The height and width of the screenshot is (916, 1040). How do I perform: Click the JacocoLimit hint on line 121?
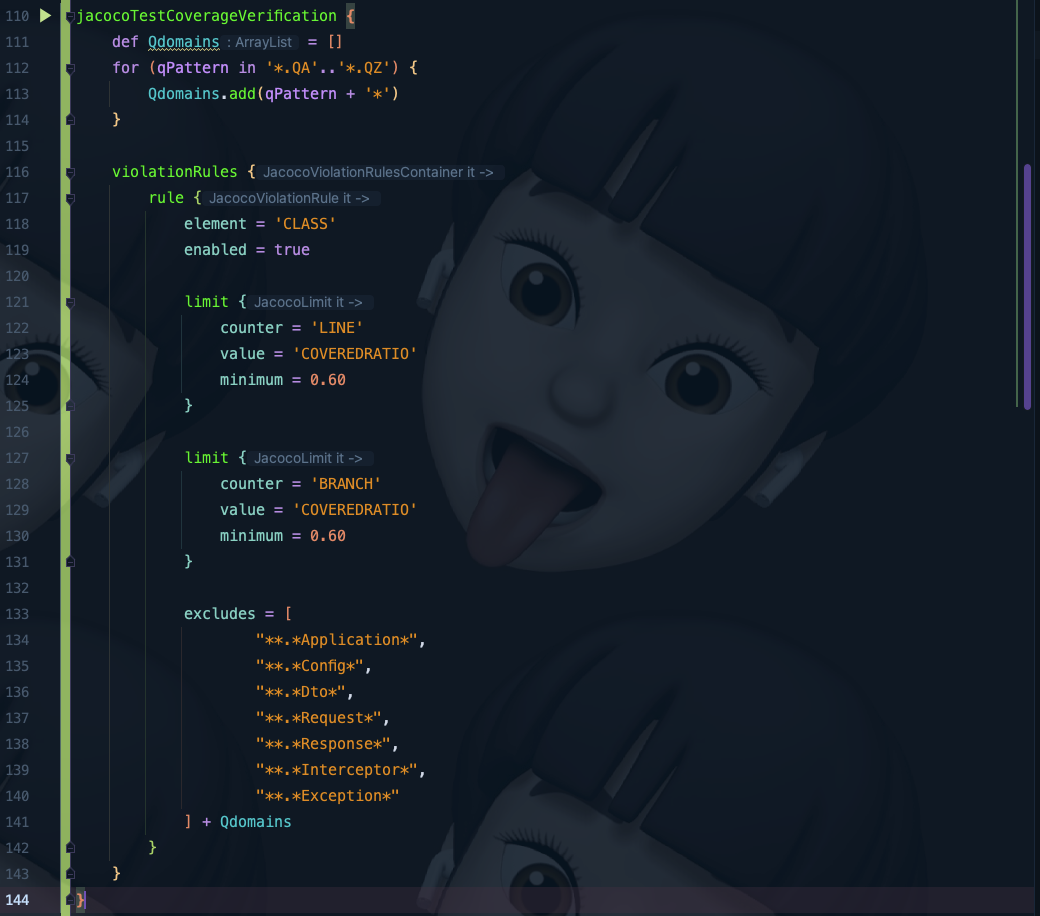click(308, 302)
